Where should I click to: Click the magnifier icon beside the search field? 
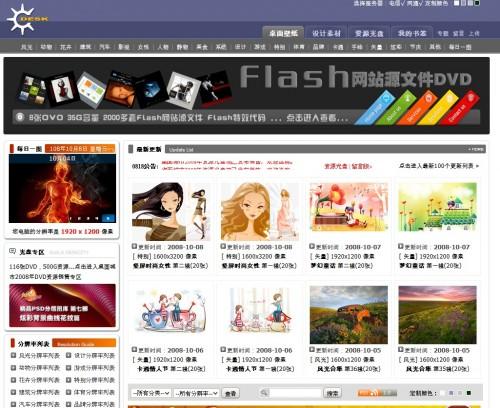pos(264,393)
